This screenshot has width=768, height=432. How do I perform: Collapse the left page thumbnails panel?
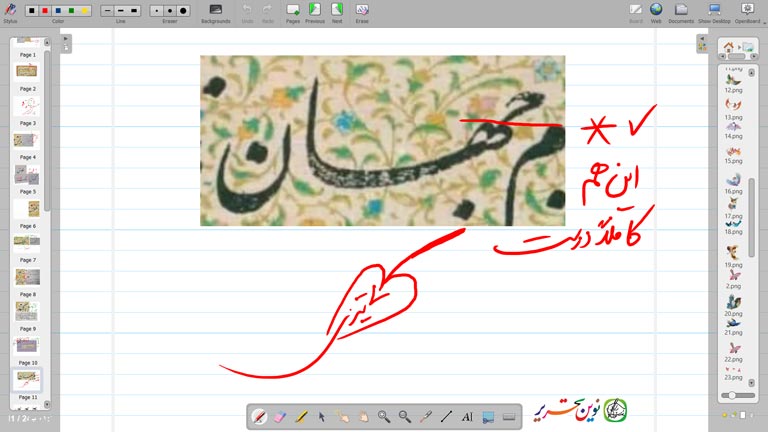65,40
